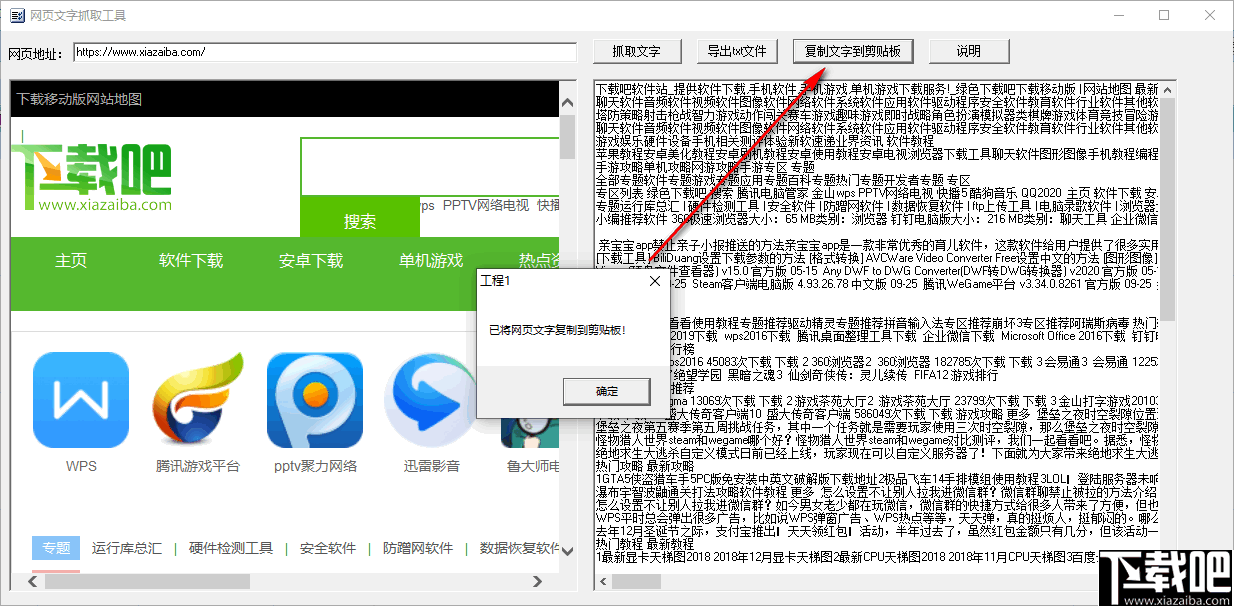Open the 数据恢复软件 link
This screenshot has height=606, width=1234.
[x=519, y=548]
